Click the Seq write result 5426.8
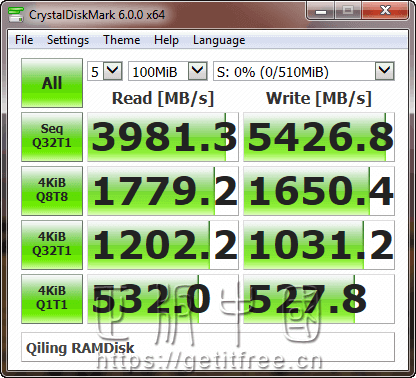Viewport: 416px width, 378px height. coord(319,137)
